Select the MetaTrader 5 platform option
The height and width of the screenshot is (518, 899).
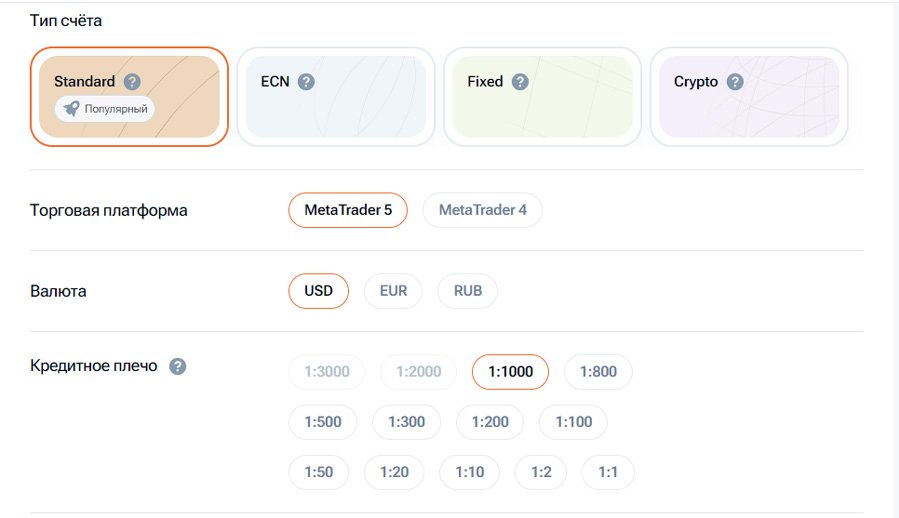click(348, 210)
